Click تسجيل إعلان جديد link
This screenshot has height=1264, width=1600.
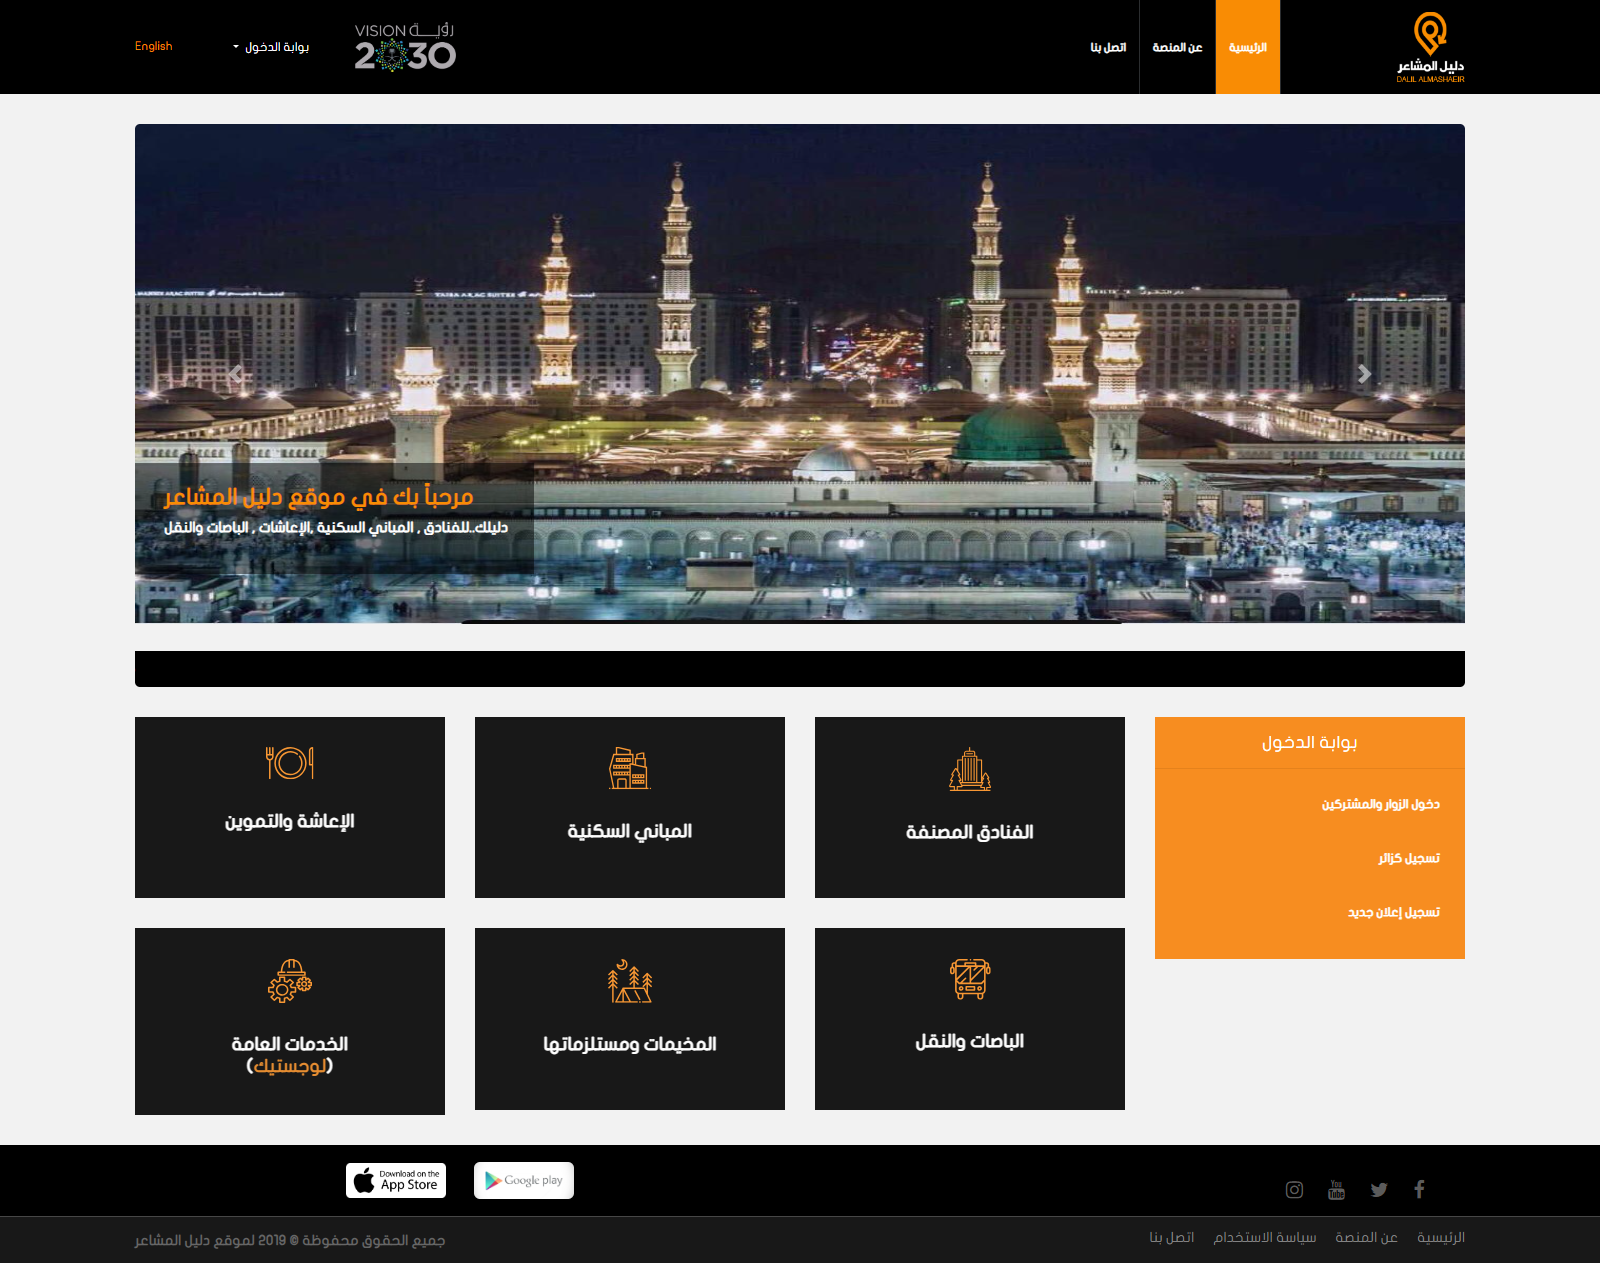[1393, 912]
